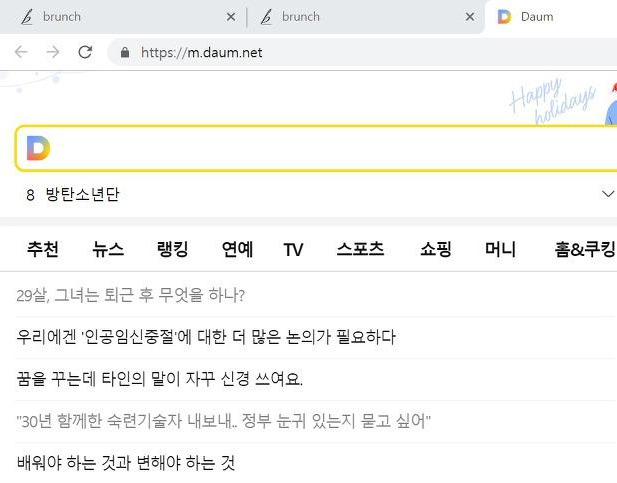Click the address bar showing m.daum.net

tap(362, 52)
